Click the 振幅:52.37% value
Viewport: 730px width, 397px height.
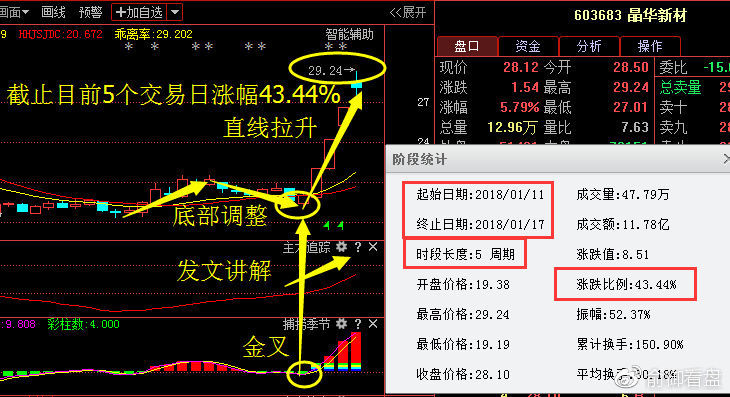pyautogui.click(x=613, y=314)
